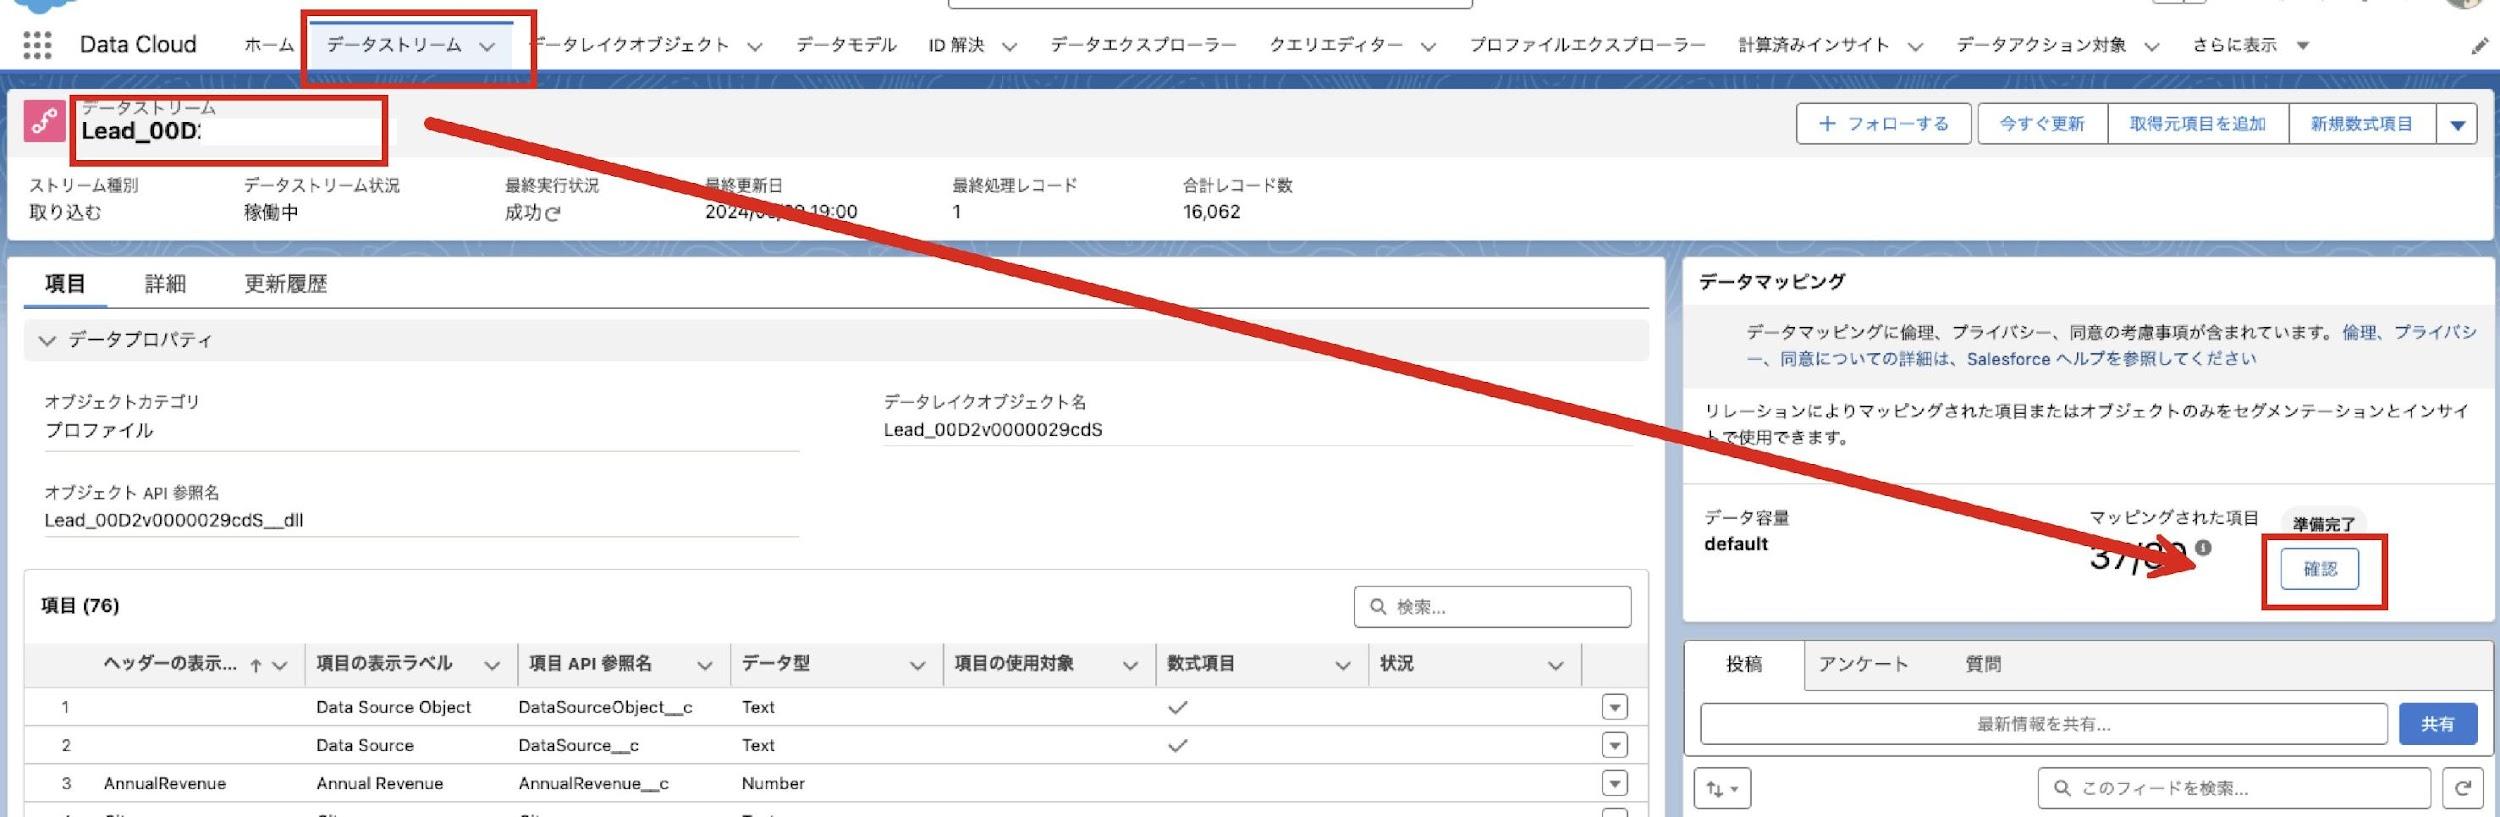Click the Annual Revenue label cell
The width and height of the screenshot is (2500, 817).
pyautogui.click(x=380, y=784)
